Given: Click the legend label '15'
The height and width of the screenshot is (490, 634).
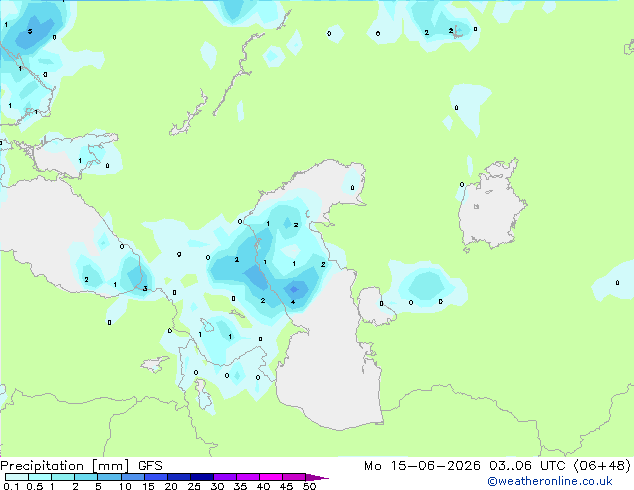Looking at the screenshot, I should (x=148, y=486).
